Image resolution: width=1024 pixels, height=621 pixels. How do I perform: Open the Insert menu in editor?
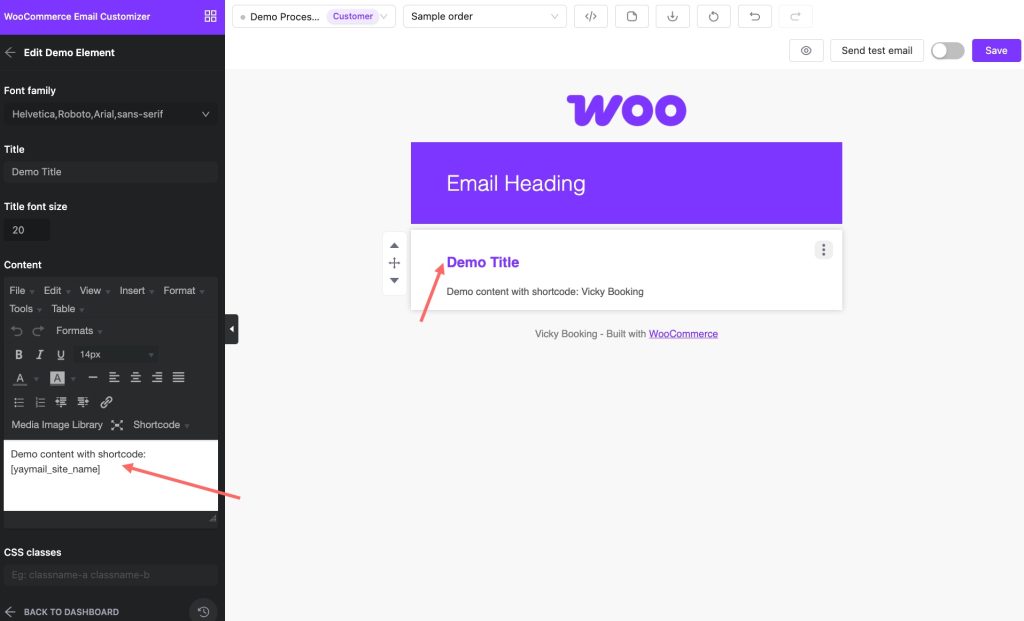coord(136,291)
